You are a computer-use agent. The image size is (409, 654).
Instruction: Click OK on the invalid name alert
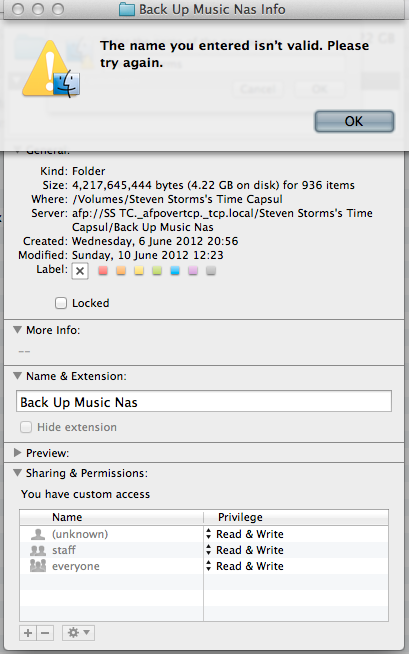coord(354,121)
